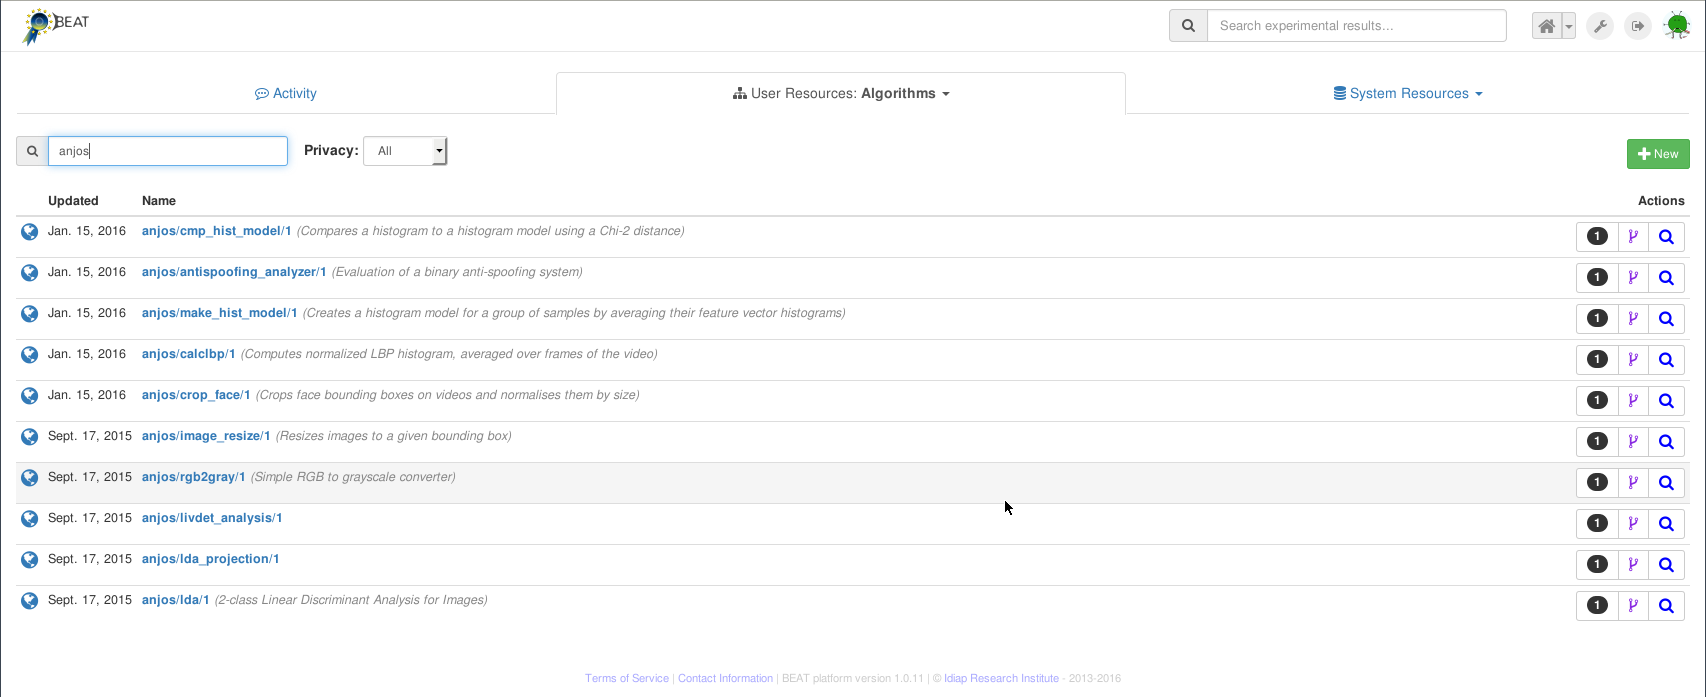
Task: Open anjos/calclbp/1 algorithm link
Action: click(189, 354)
